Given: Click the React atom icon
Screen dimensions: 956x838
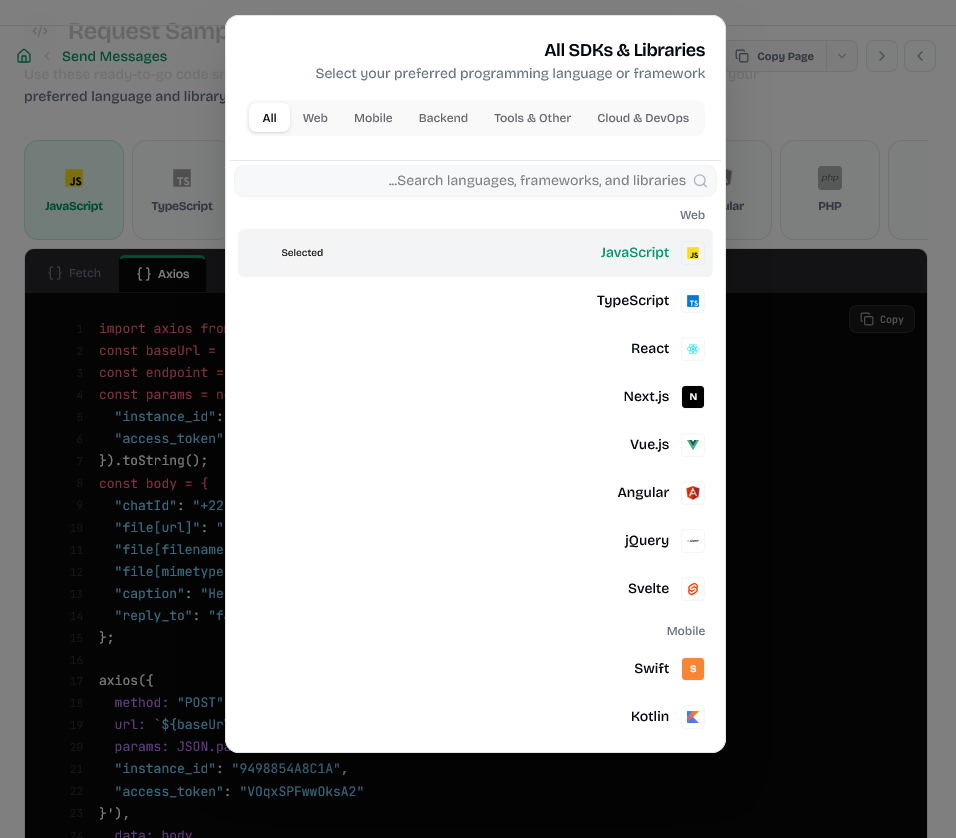Looking at the screenshot, I should click(x=693, y=349).
